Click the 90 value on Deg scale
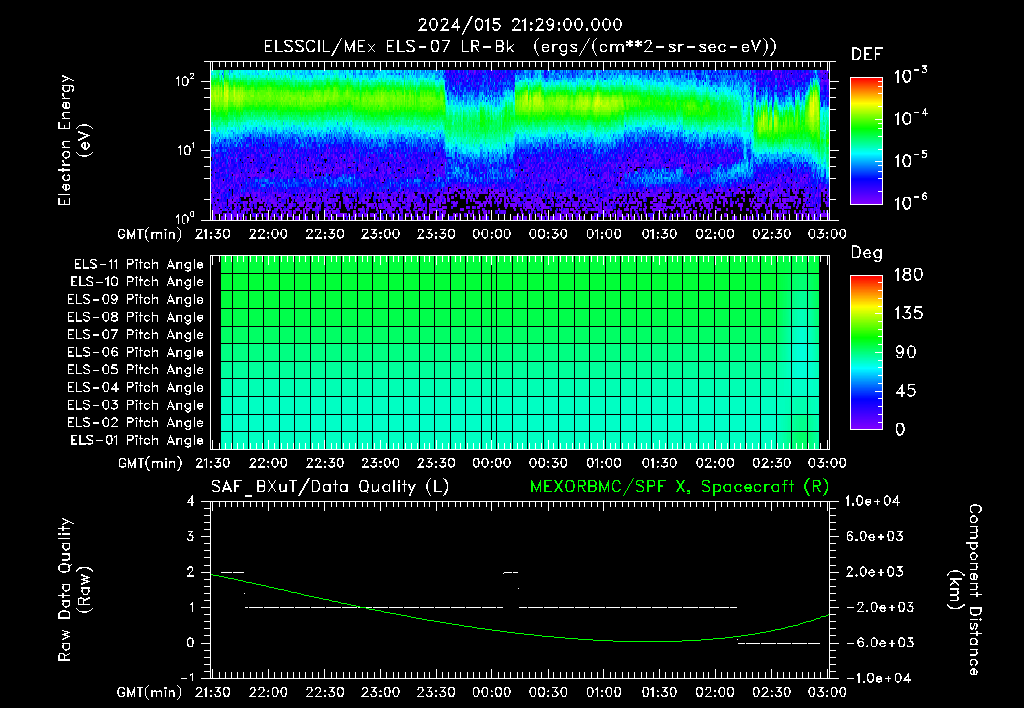This screenshot has width=1024, height=708. coord(906,352)
